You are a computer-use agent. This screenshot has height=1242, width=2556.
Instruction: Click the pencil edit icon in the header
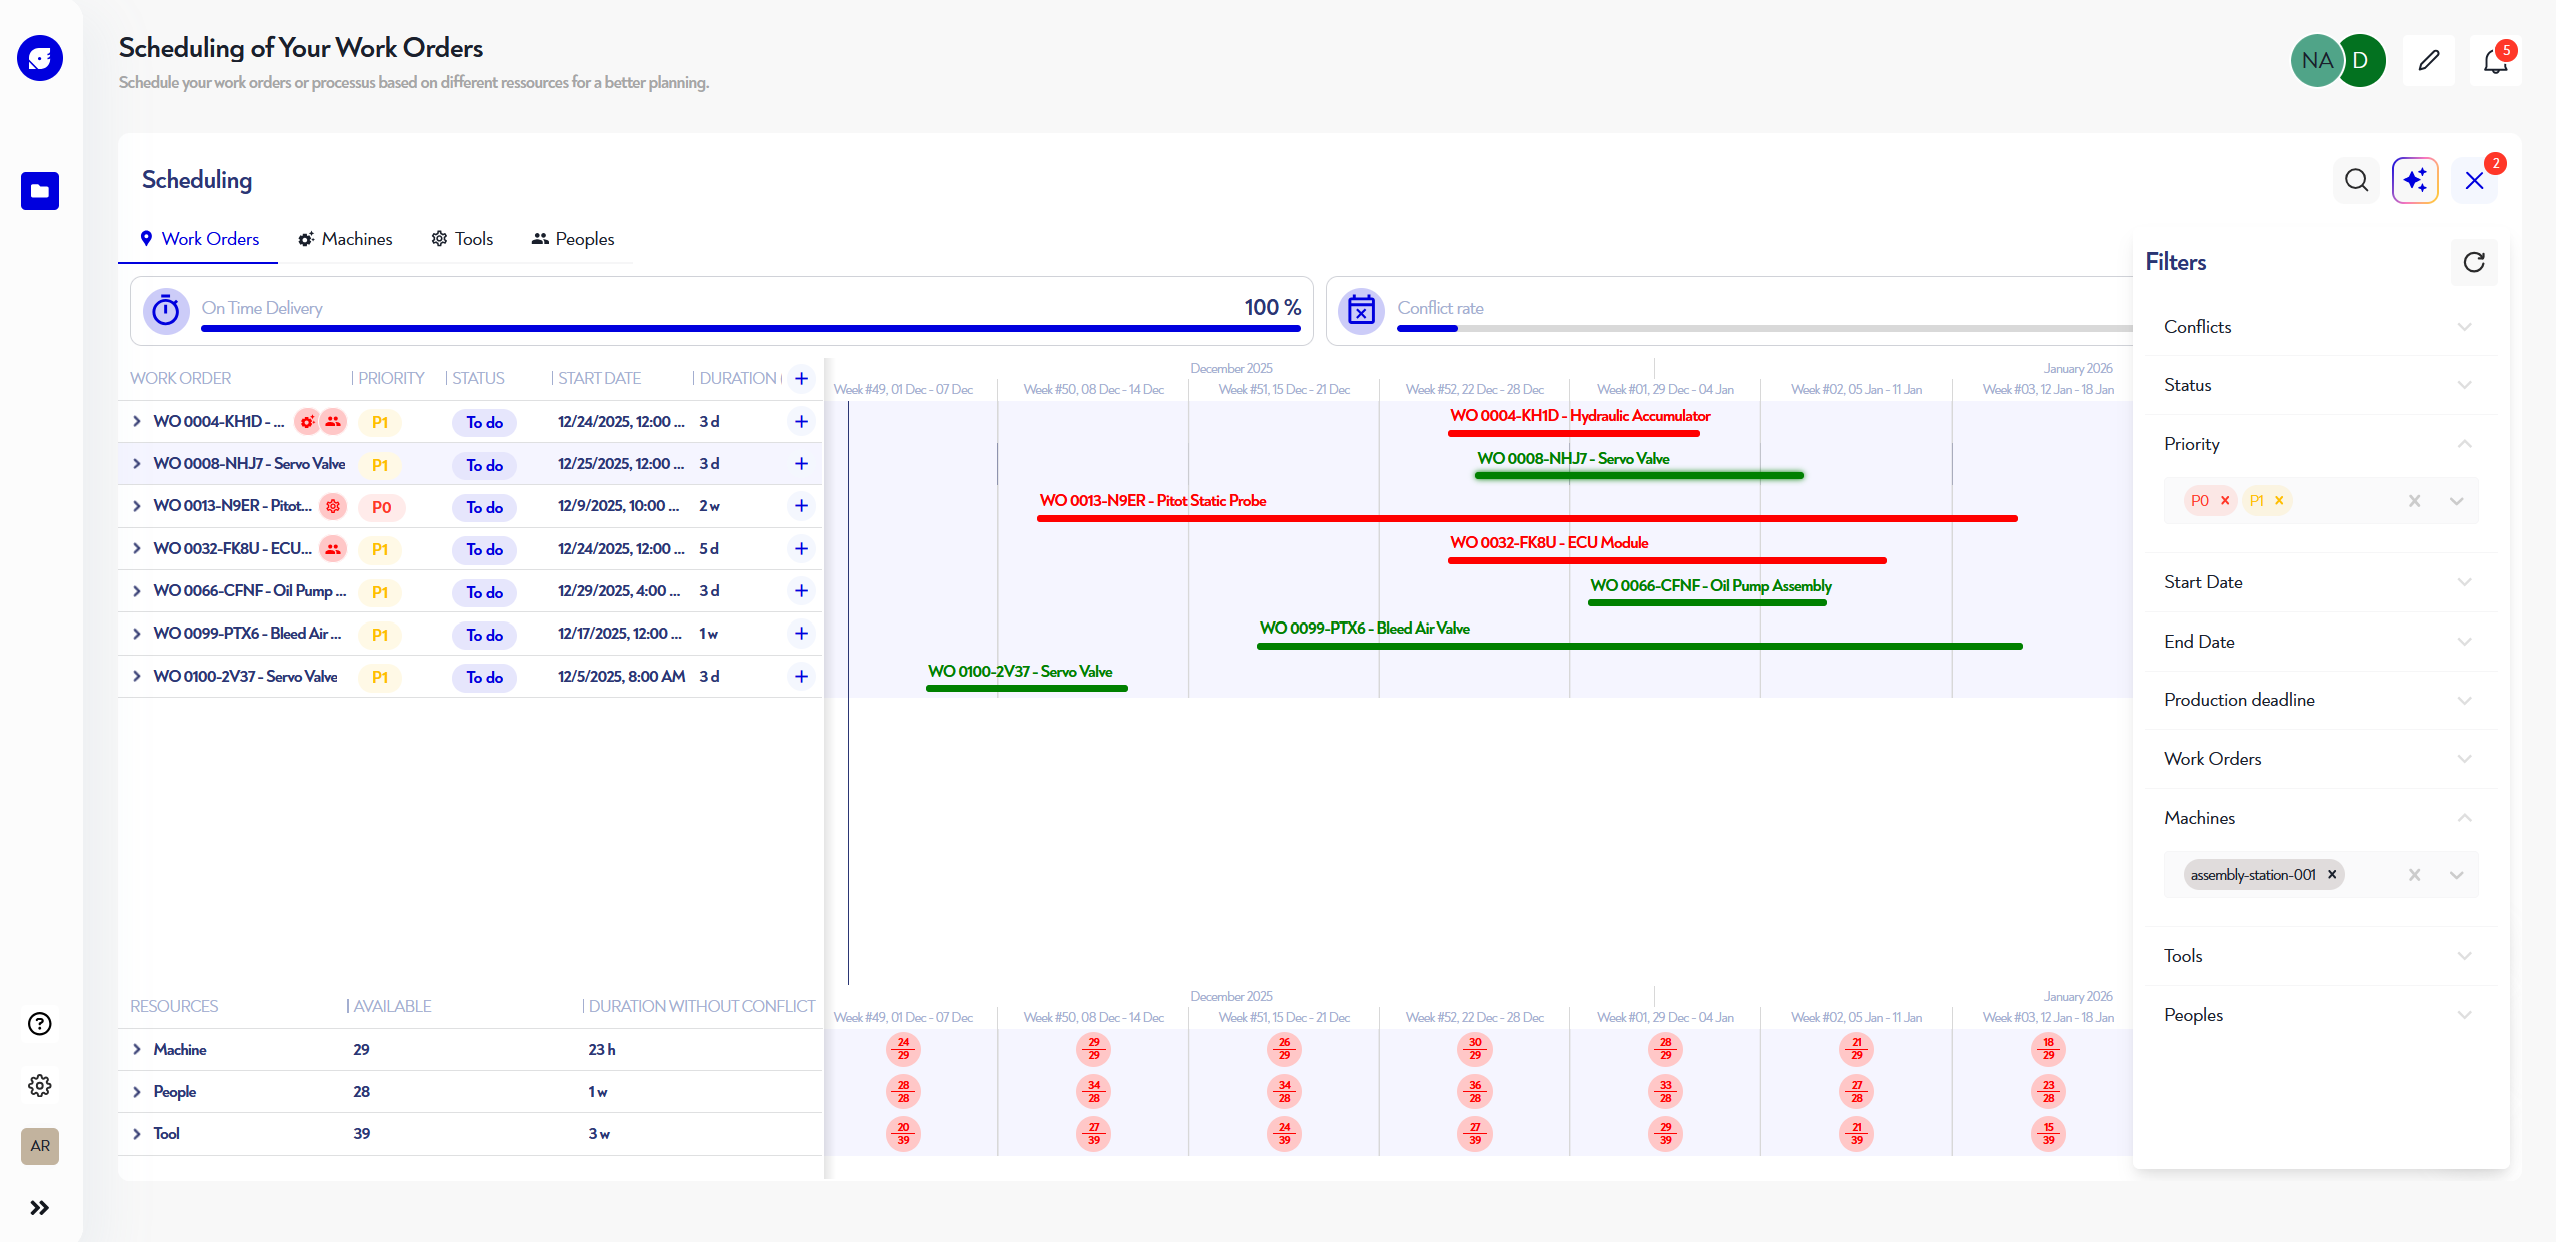coord(2428,60)
